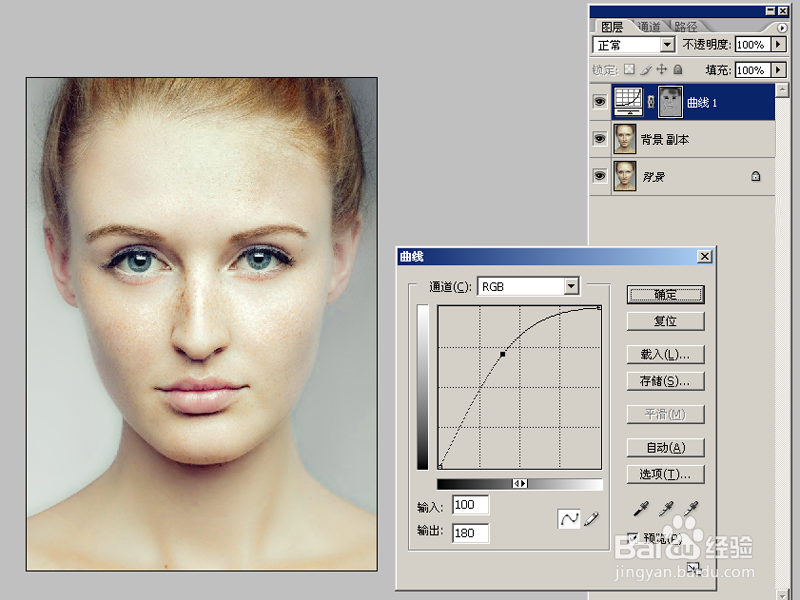
Task: Open the 通道 RGB channel dropdown
Action: pyautogui.click(x=571, y=286)
